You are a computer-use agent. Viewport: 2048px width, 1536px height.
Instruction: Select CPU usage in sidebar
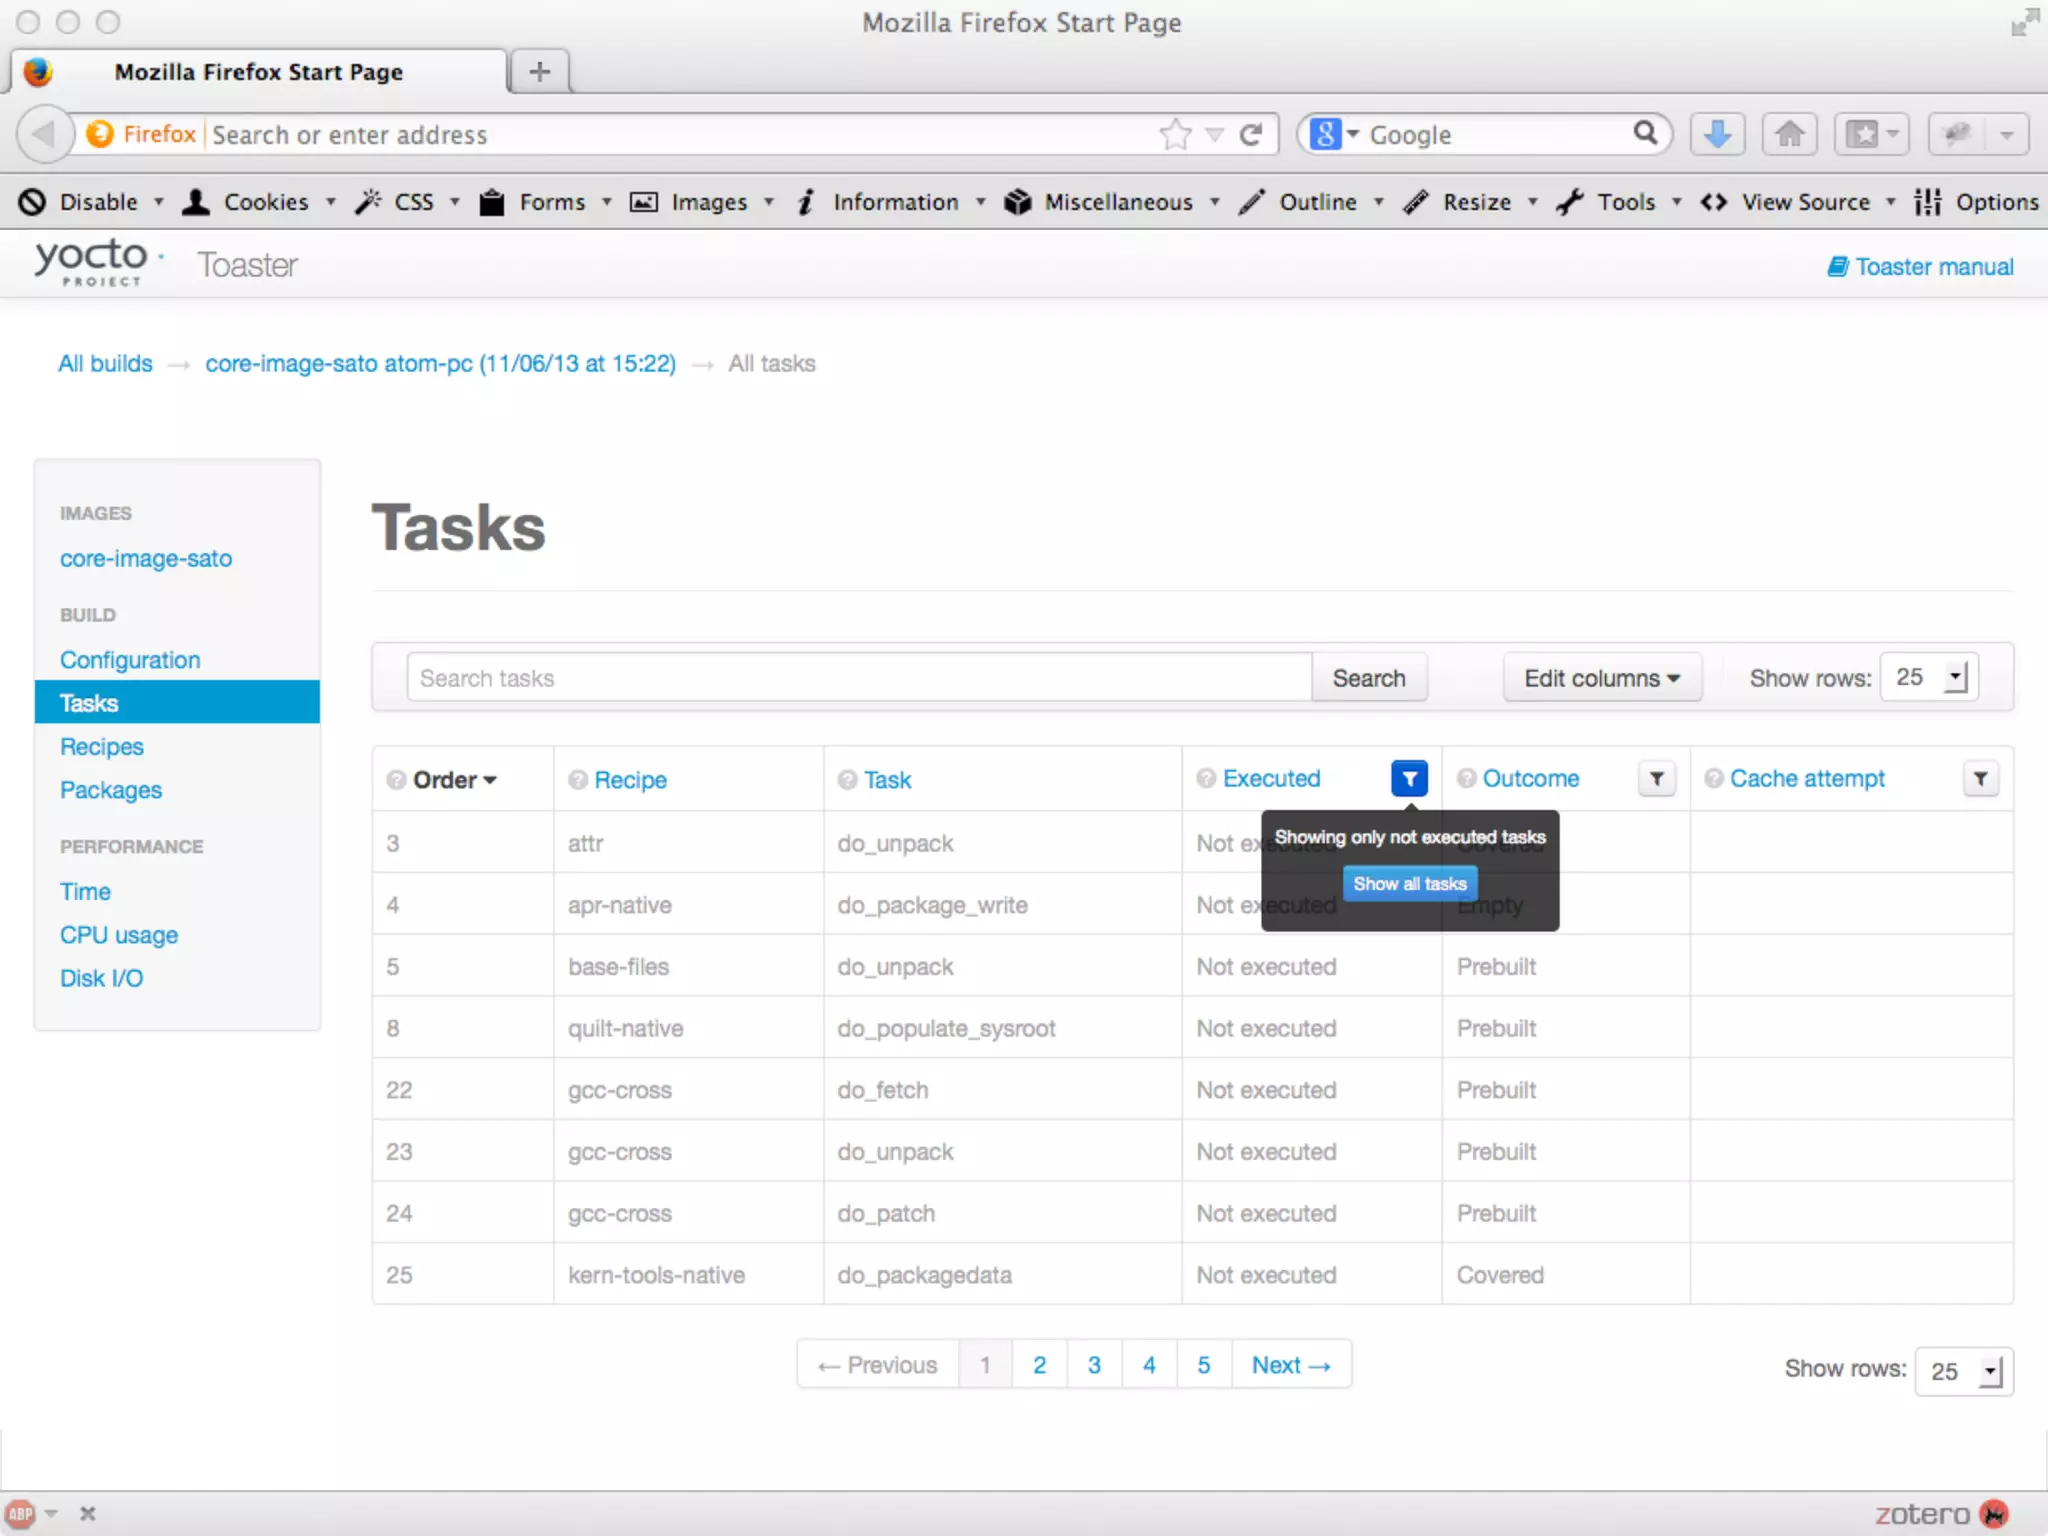click(119, 934)
